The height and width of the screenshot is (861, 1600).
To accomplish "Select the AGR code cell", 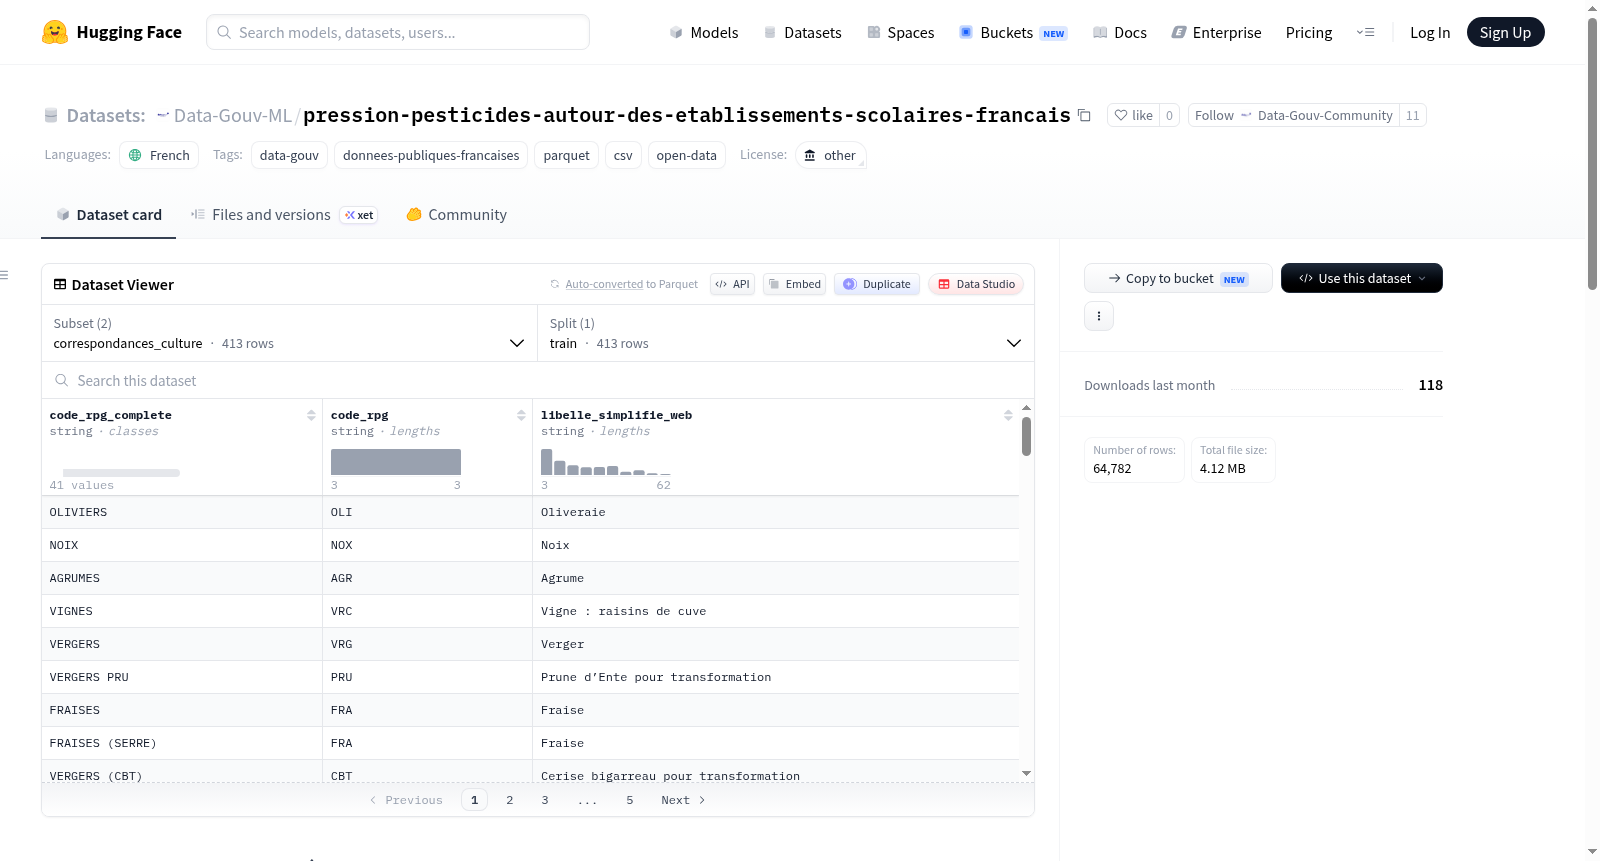I will point(427,578).
